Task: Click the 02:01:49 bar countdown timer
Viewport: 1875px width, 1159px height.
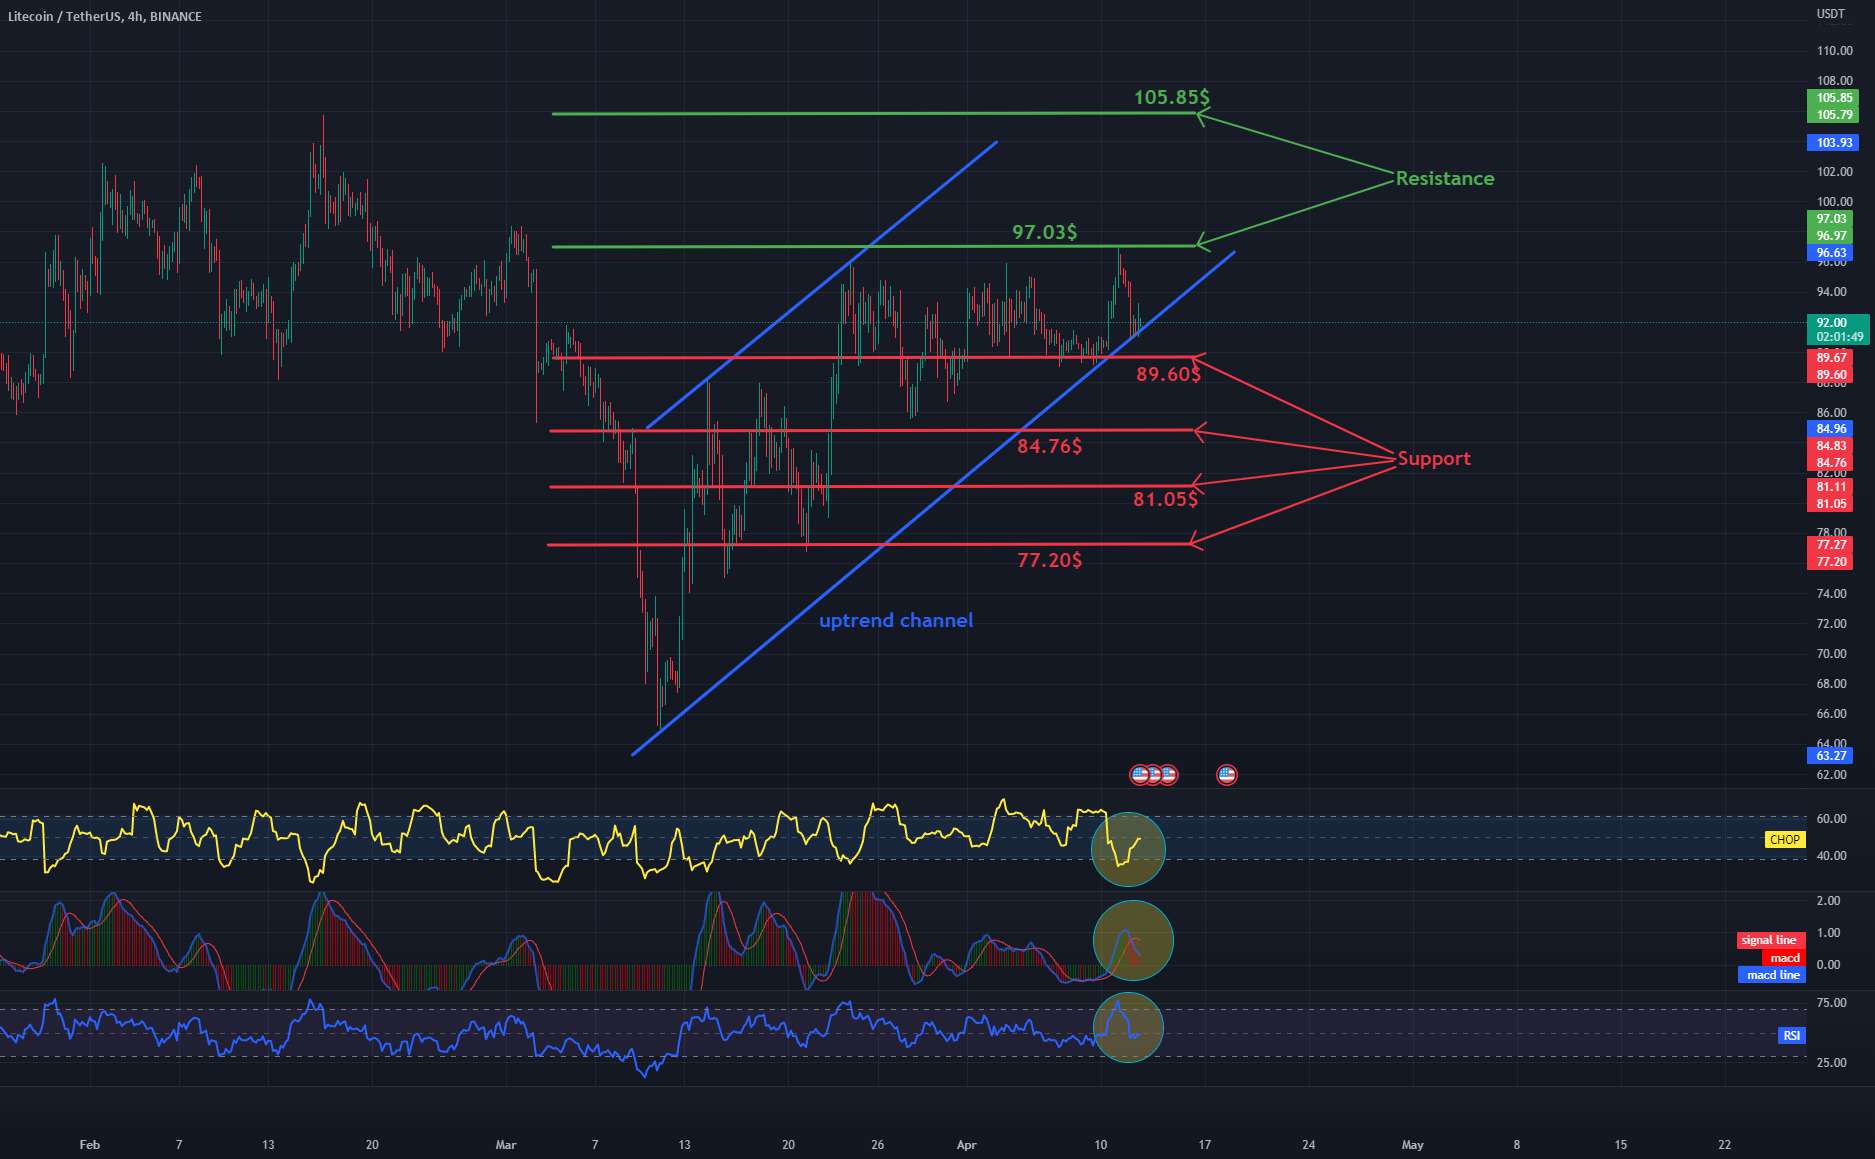Action: pyautogui.click(x=1839, y=337)
